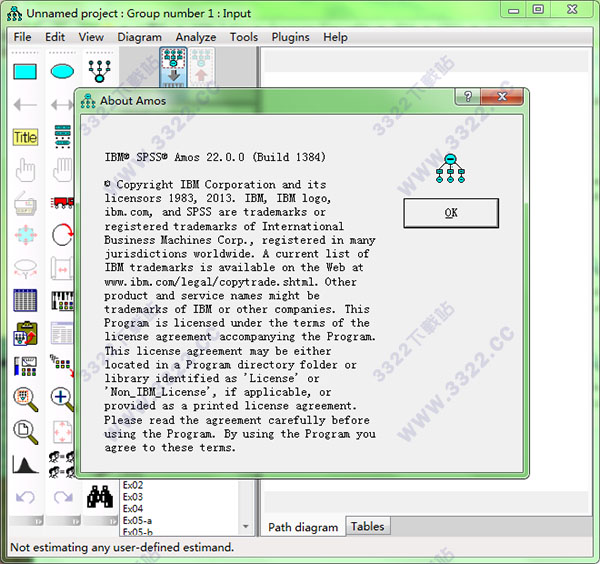Open the Plugins menu
The width and height of the screenshot is (600, 564).
pos(290,37)
